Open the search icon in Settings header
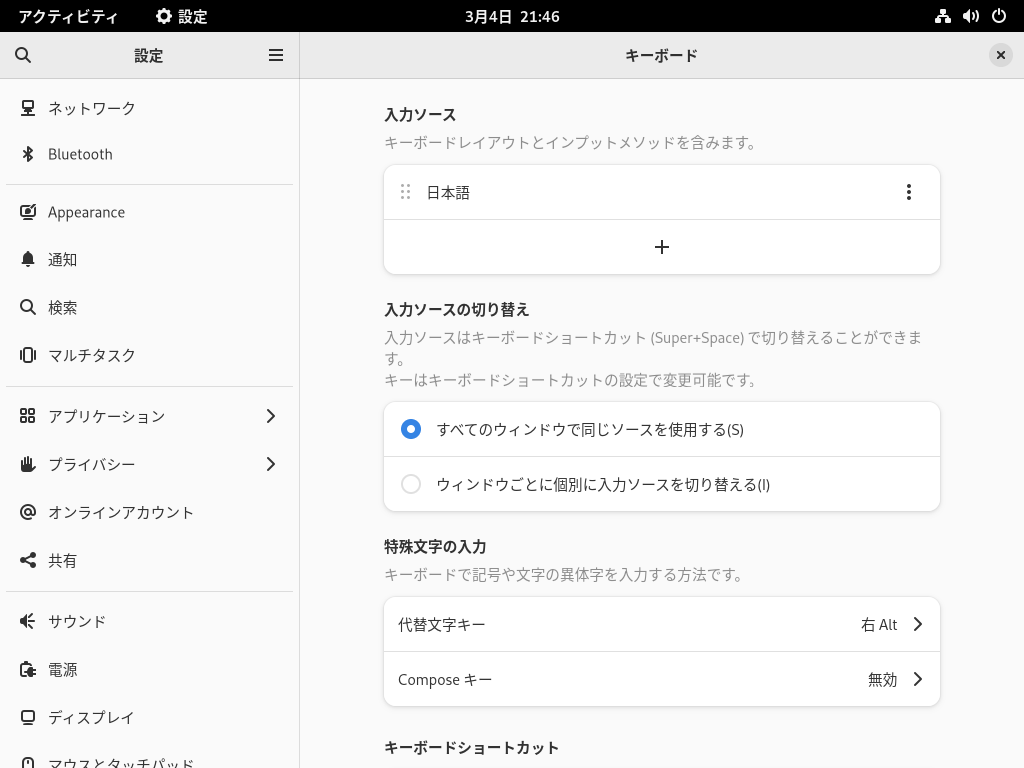The width and height of the screenshot is (1024, 768). click(x=23, y=56)
